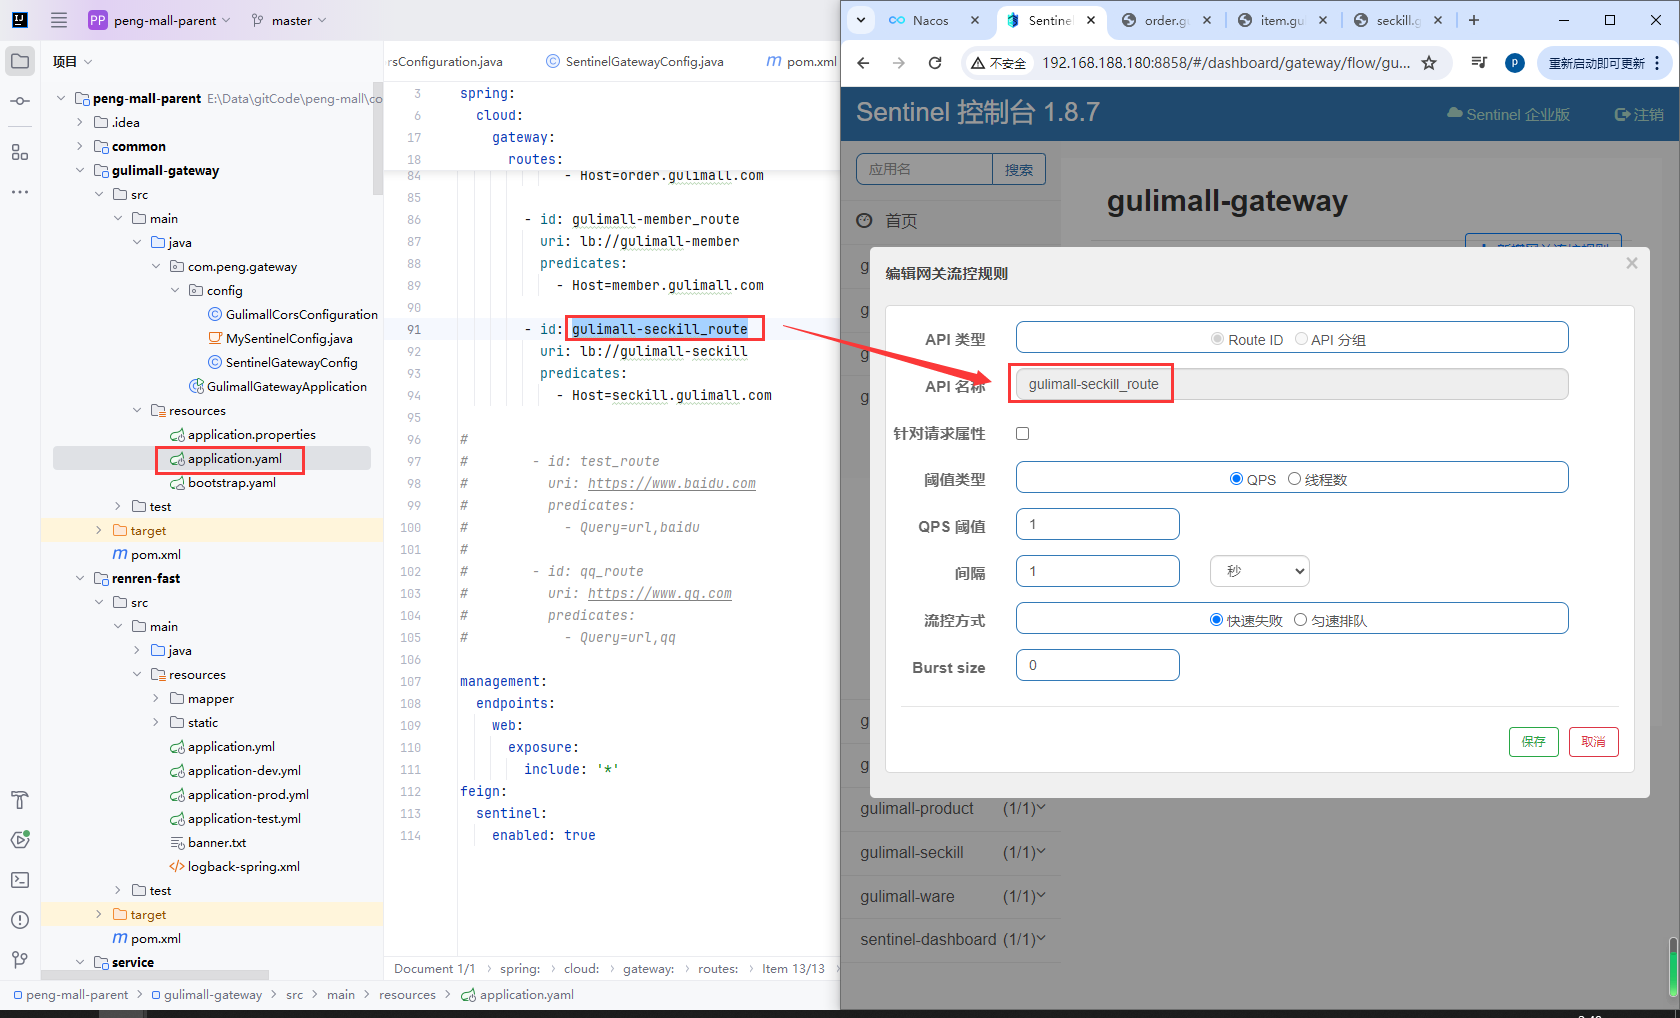Viewport: 1680px width, 1018px height.
Task: Open the browser tab search dropdown
Action: click(x=861, y=20)
